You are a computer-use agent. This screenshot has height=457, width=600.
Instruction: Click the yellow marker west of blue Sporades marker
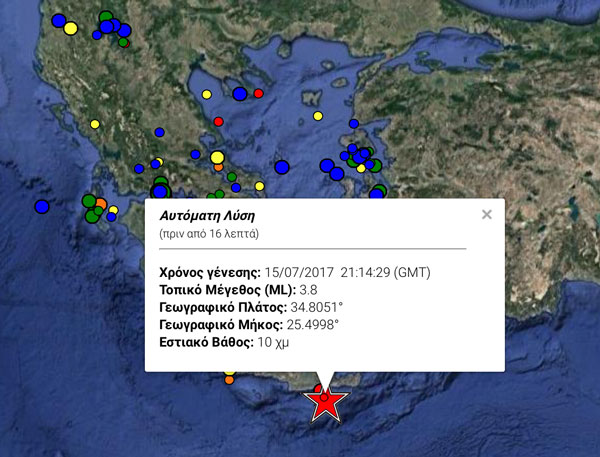click(207, 94)
